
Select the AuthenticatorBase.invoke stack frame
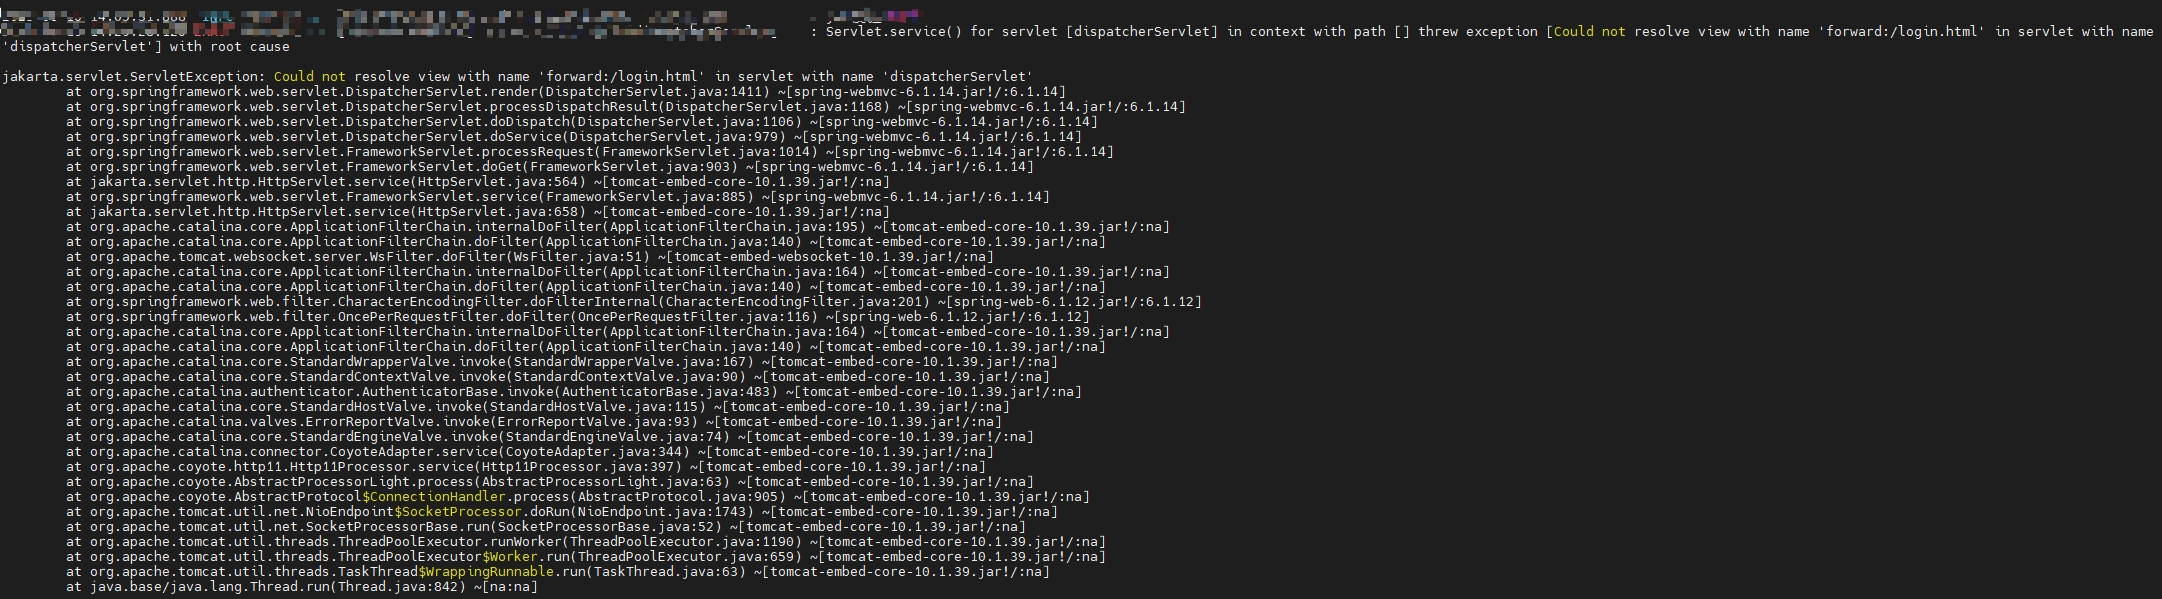tap(574, 391)
